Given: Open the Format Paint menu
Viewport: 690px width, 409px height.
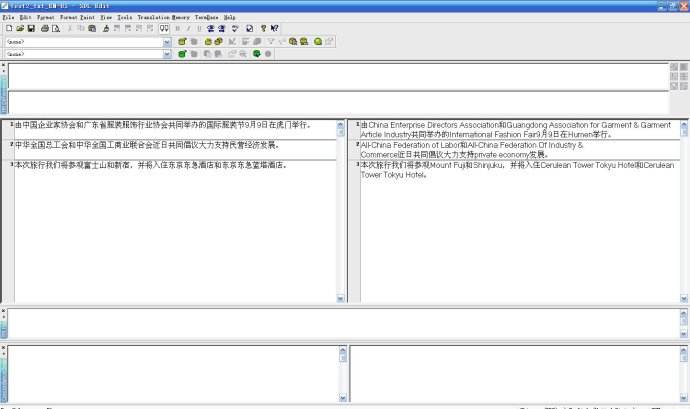Looking at the screenshot, I should [x=77, y=17].
